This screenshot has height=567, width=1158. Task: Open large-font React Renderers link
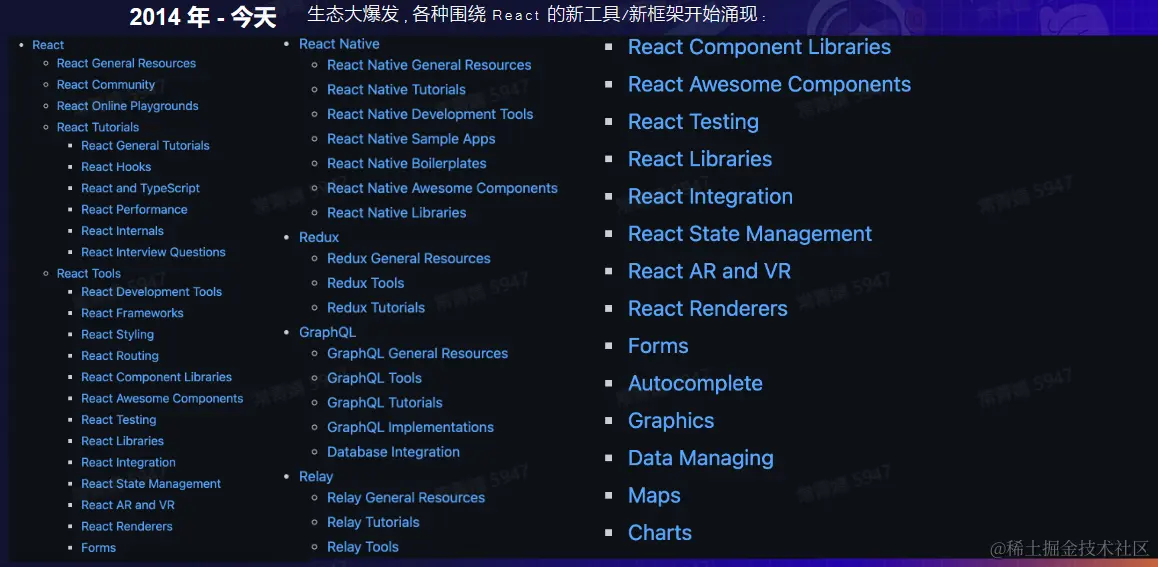708,309
